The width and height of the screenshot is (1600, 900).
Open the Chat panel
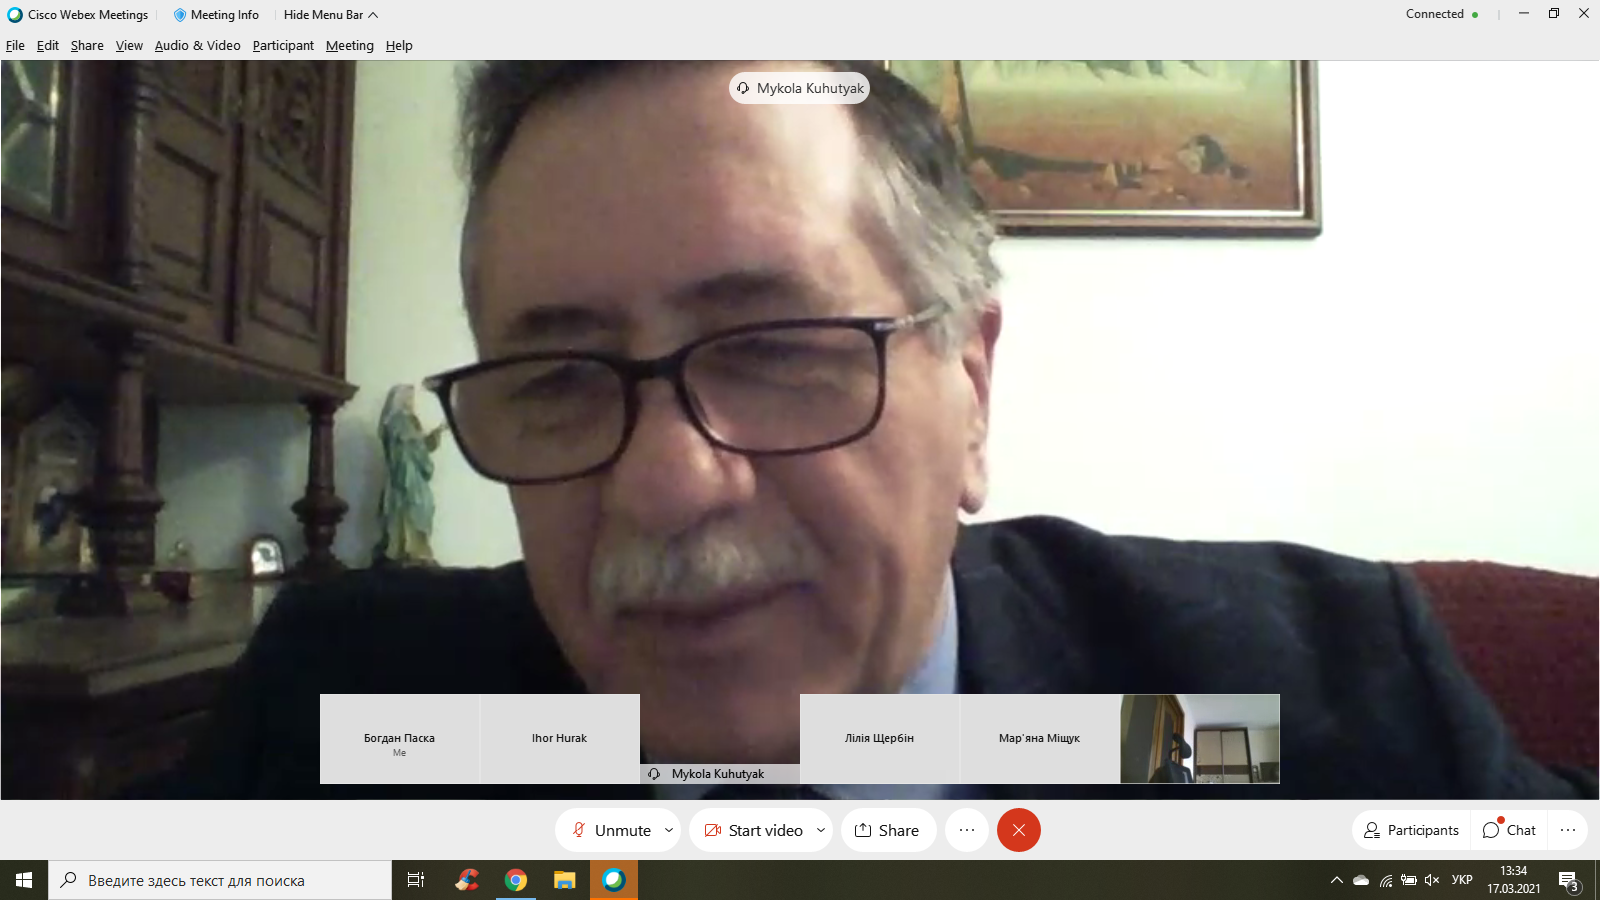pos(1509,830)
